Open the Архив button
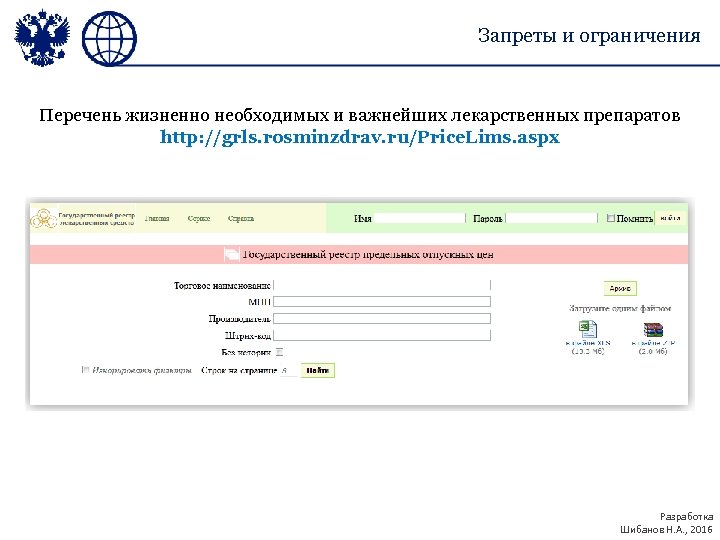Screen dimensions: 720x540 [620, 288]
